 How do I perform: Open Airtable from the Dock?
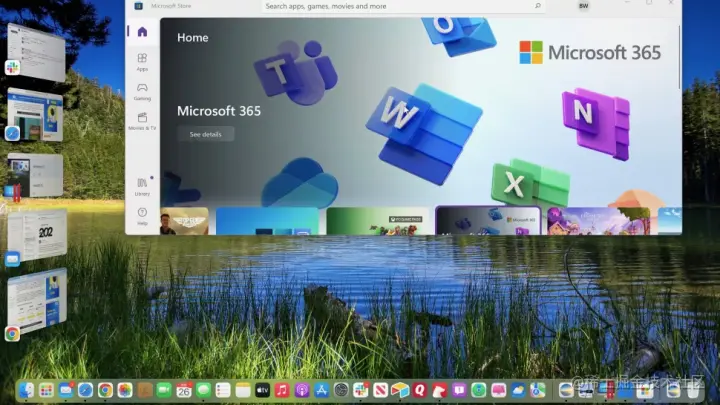coord(400,390)
